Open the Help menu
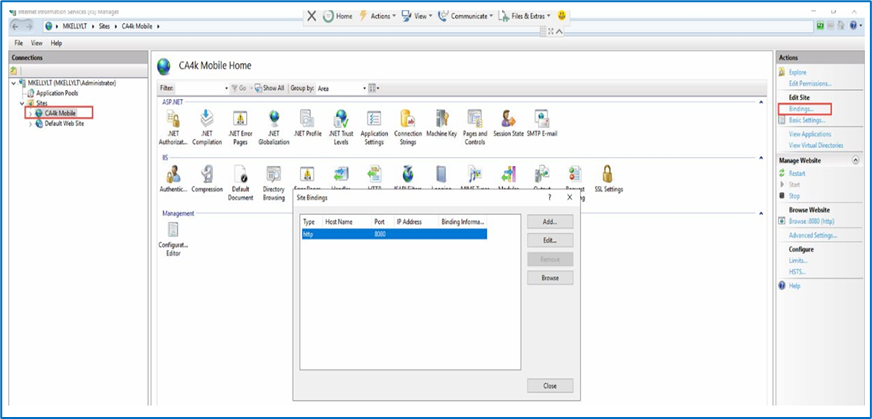The height and width of the screenshot is (419, 872). tap(56, 43)
